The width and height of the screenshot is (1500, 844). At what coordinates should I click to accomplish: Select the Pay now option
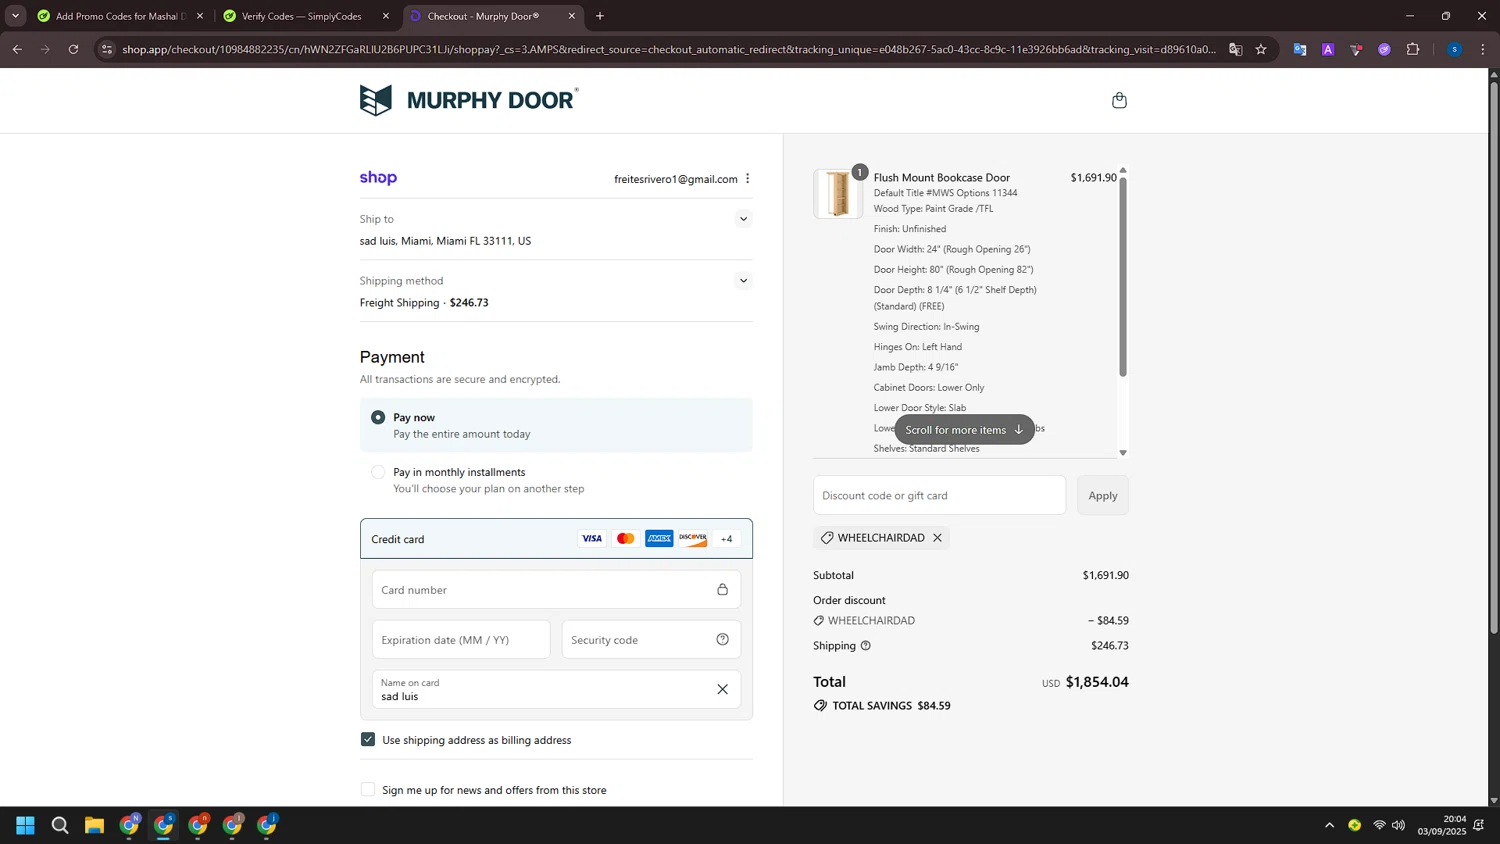(378, 417)
